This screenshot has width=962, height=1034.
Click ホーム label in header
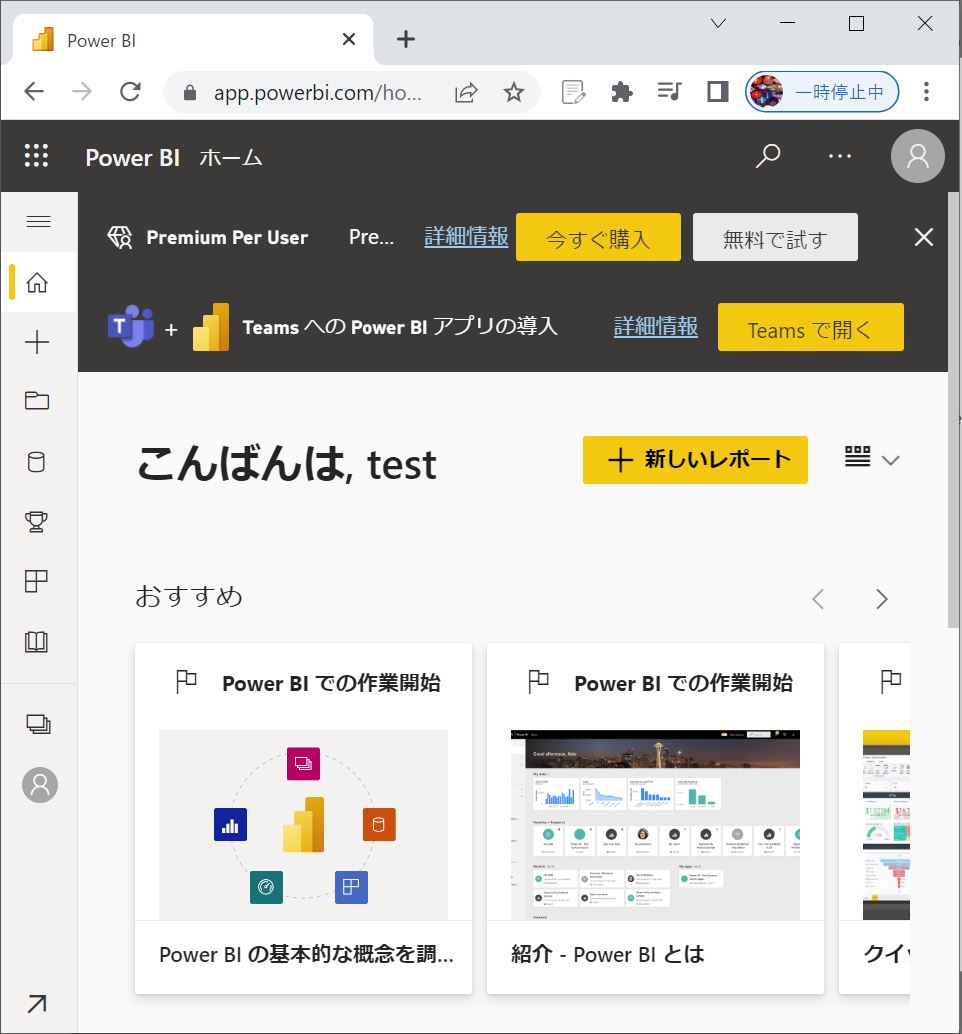click(x=231, y=158)
